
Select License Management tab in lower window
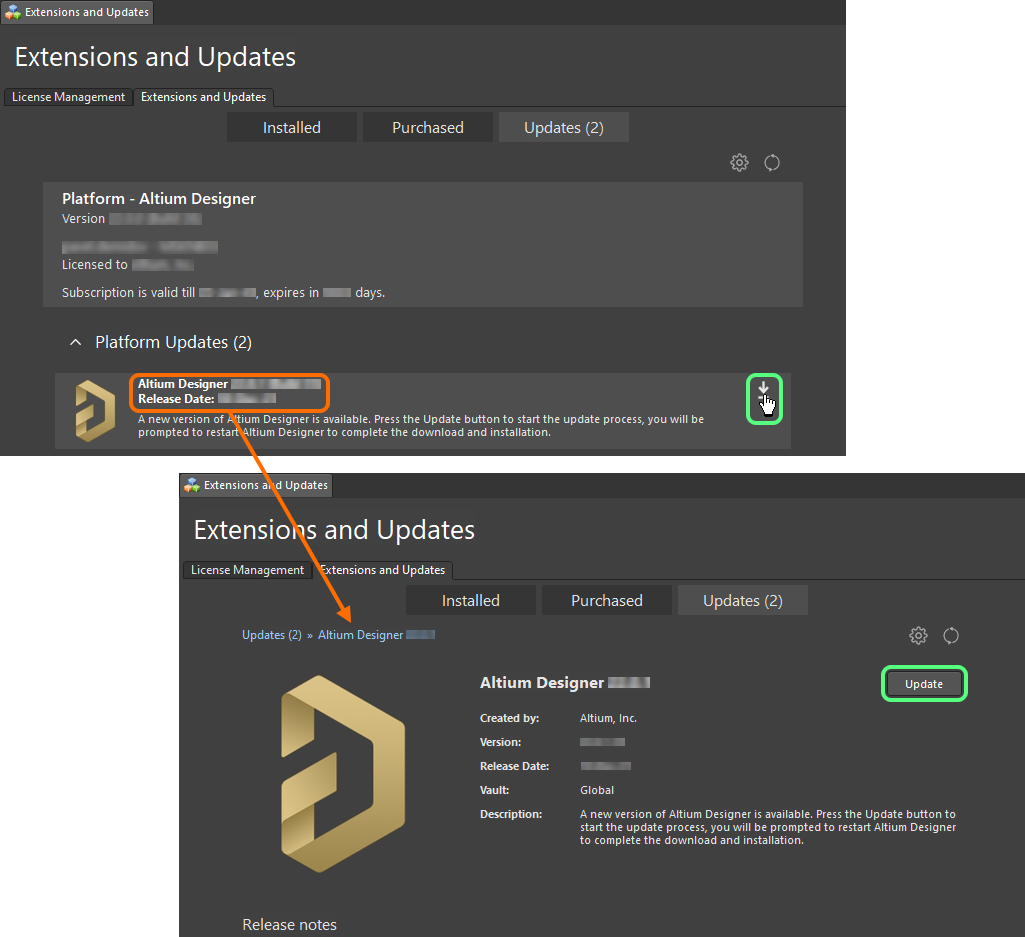[247, 570]
